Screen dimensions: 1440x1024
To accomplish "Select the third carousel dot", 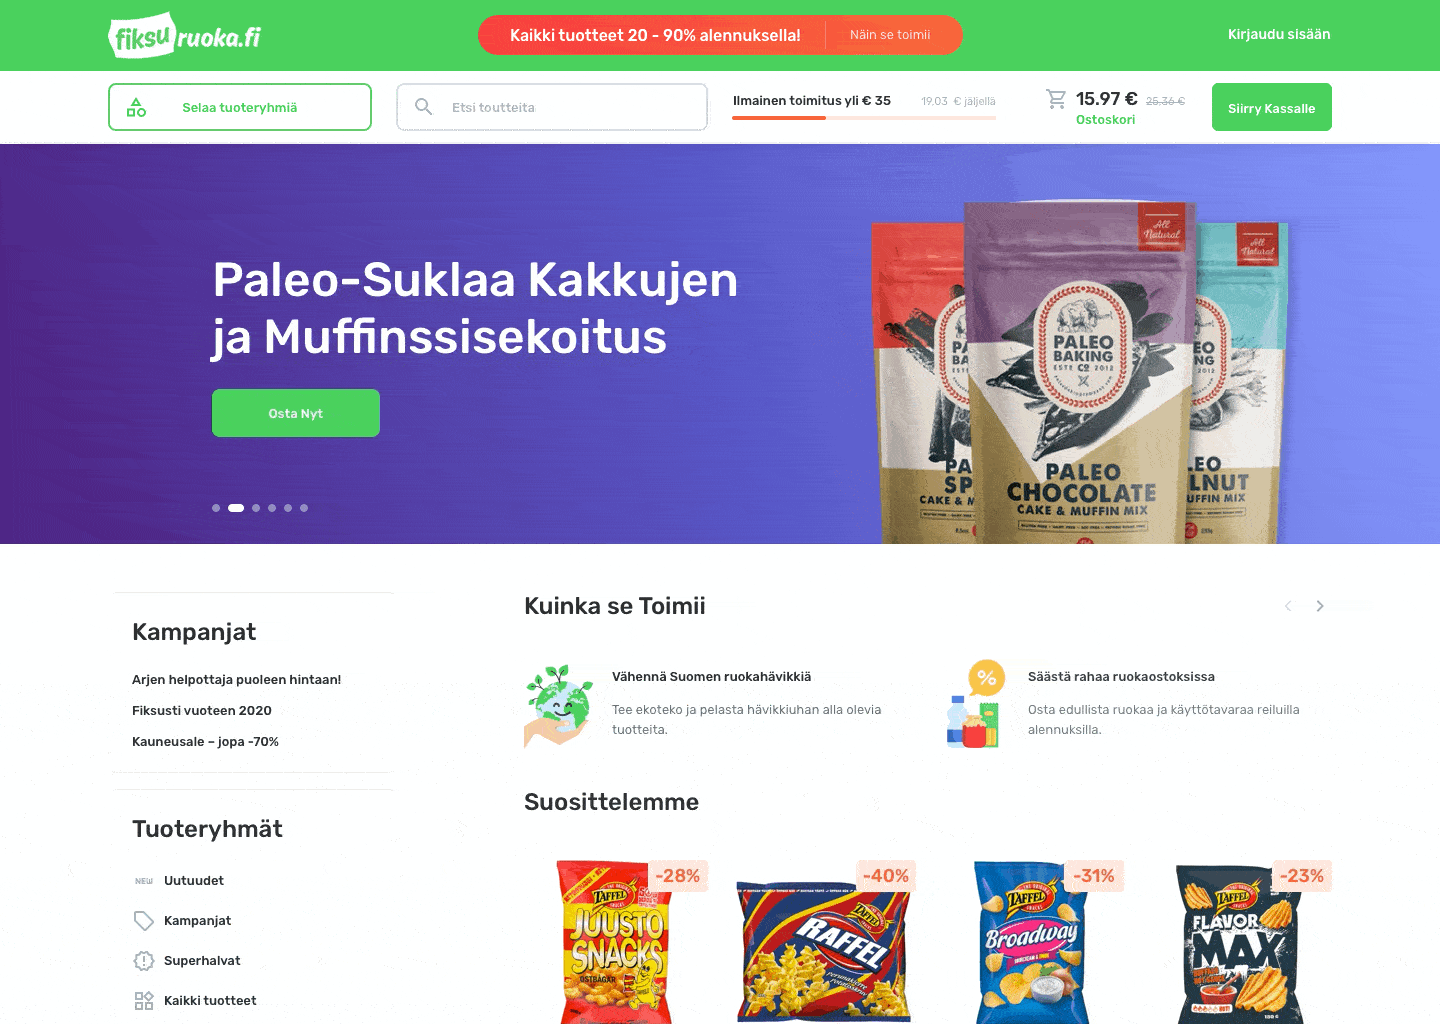I will tap(256, 508).
